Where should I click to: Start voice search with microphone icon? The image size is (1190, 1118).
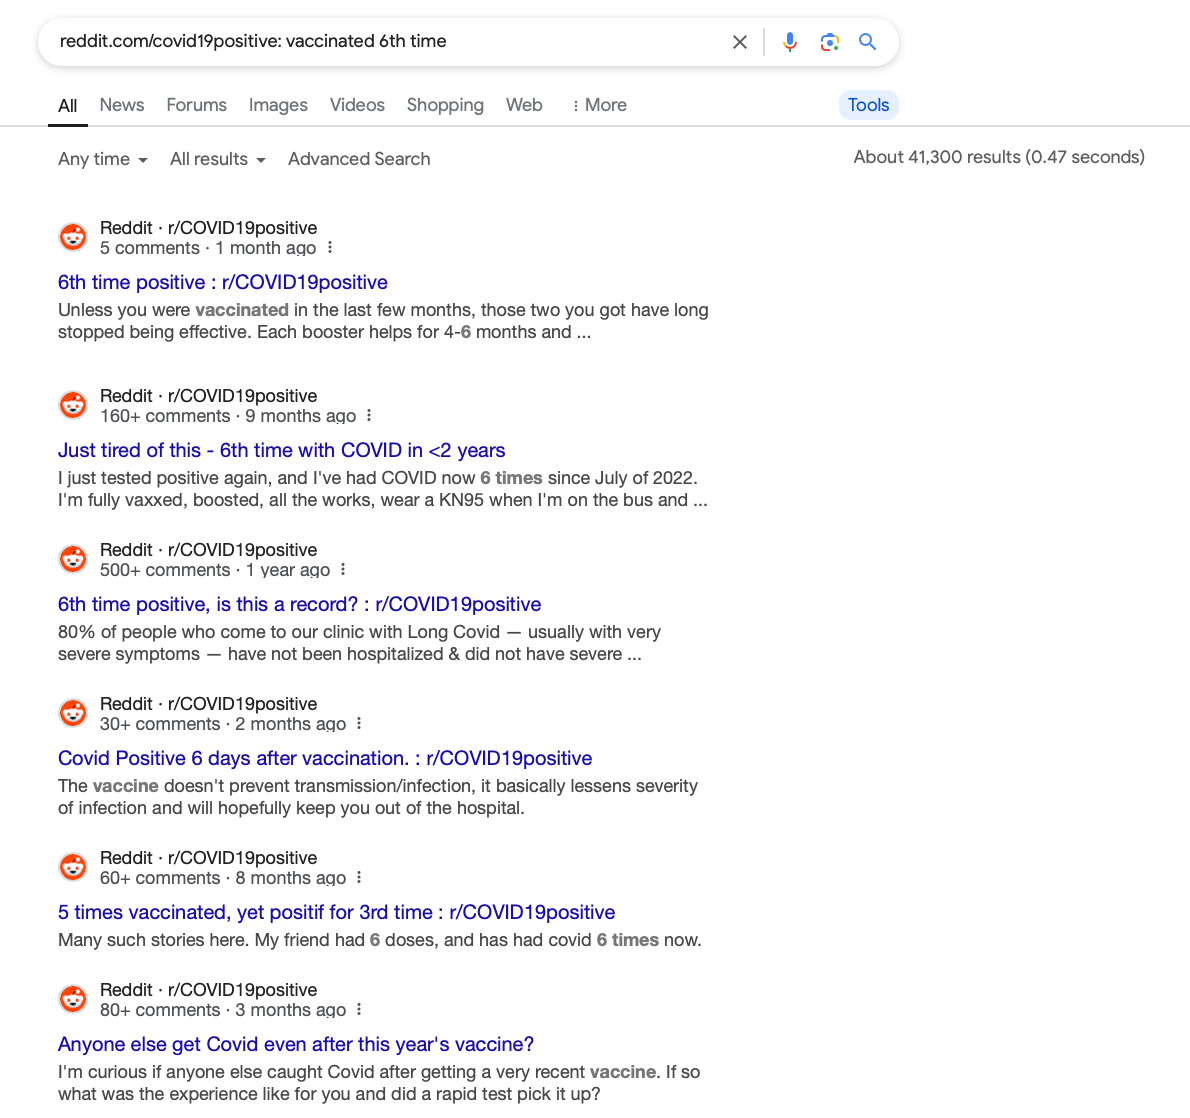pos(789,42)
